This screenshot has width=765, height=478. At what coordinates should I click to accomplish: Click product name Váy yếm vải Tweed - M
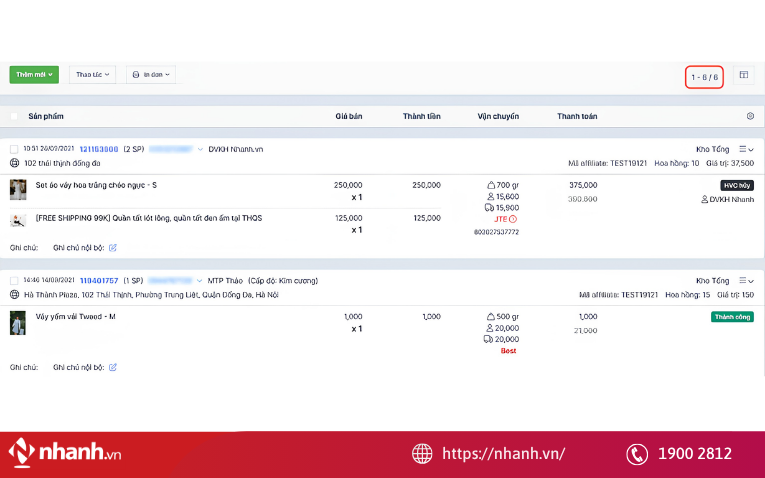tap(76, 317)
